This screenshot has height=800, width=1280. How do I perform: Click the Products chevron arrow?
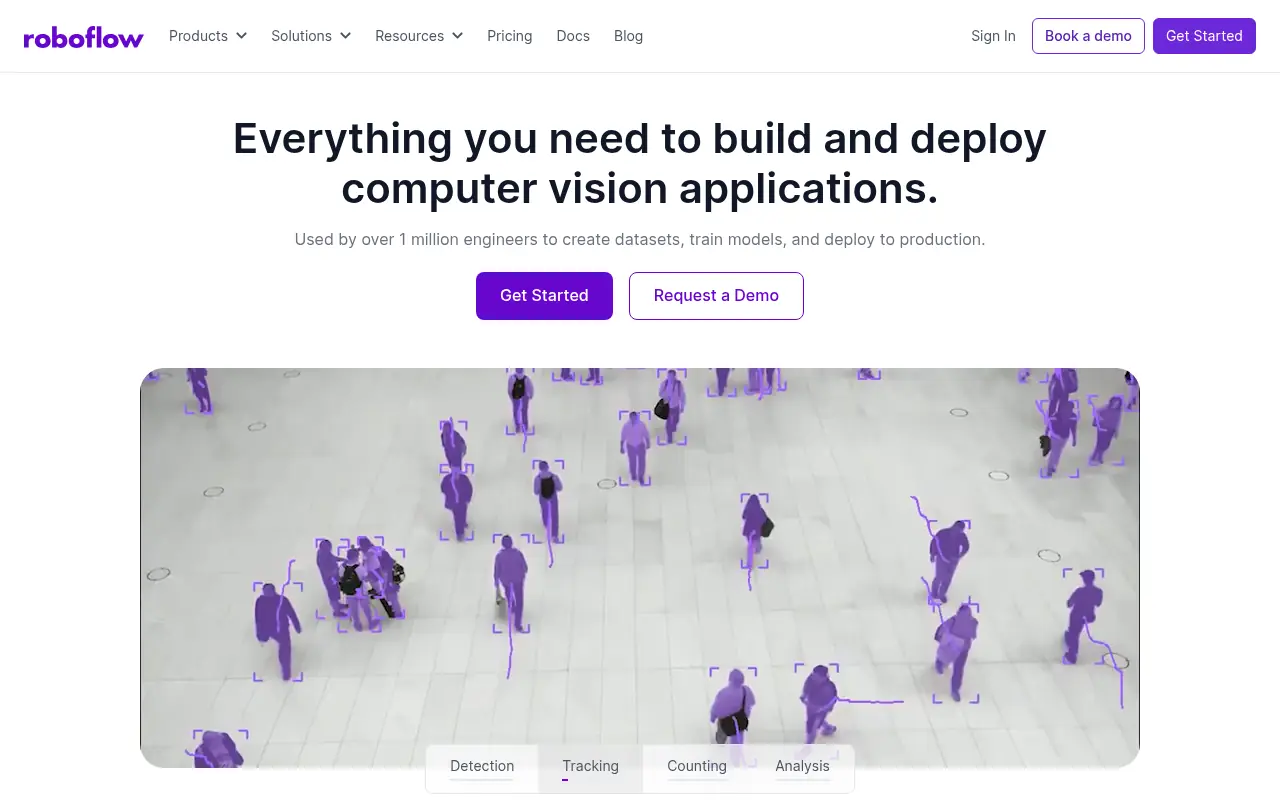coord(243,36)
